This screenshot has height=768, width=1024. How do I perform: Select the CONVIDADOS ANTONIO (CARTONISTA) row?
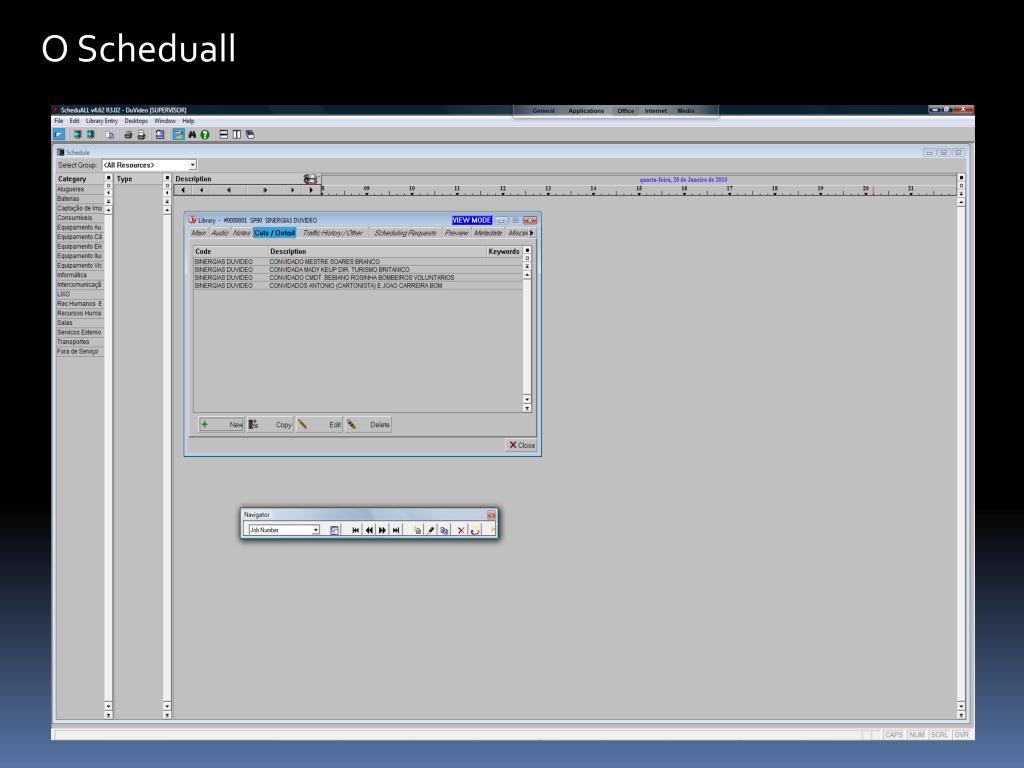(358, 285)
